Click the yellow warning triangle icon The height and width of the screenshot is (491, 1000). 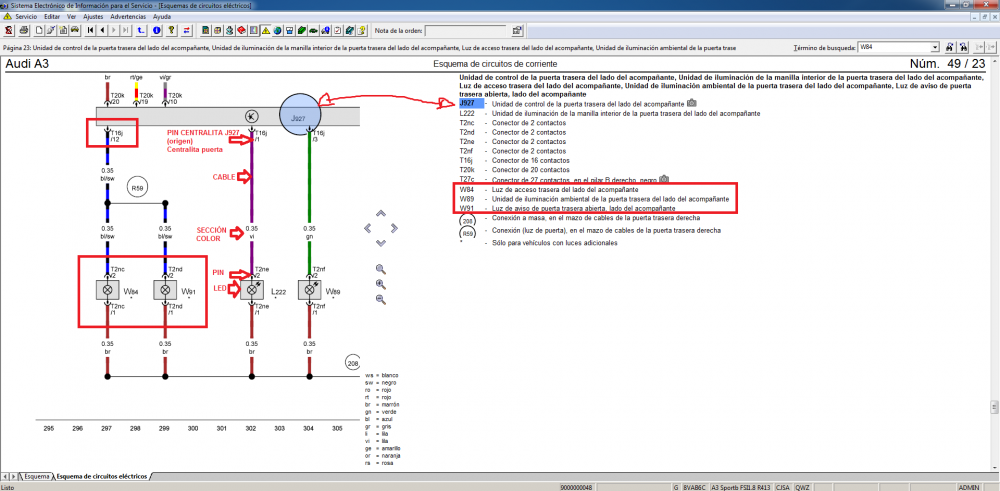(x=265, y=30)
